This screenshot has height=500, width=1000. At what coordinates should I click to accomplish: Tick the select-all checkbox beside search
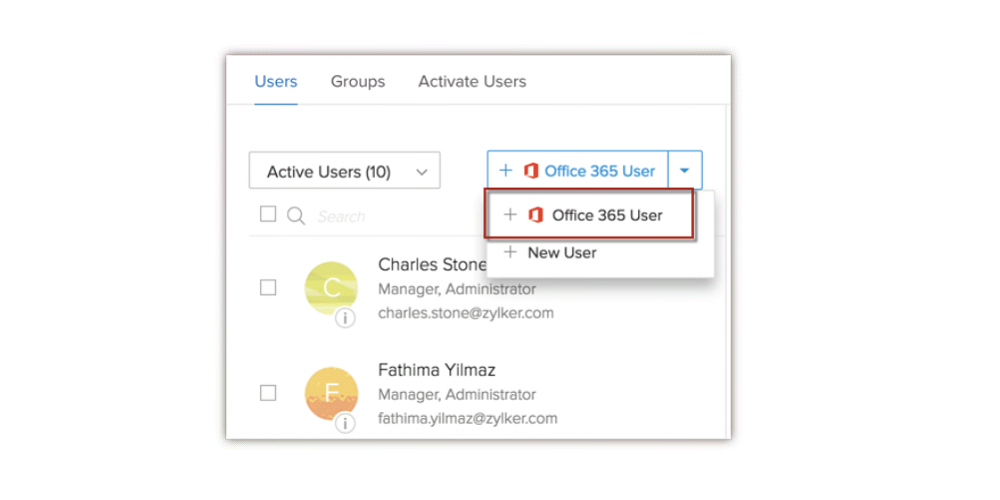pos(268,214)
